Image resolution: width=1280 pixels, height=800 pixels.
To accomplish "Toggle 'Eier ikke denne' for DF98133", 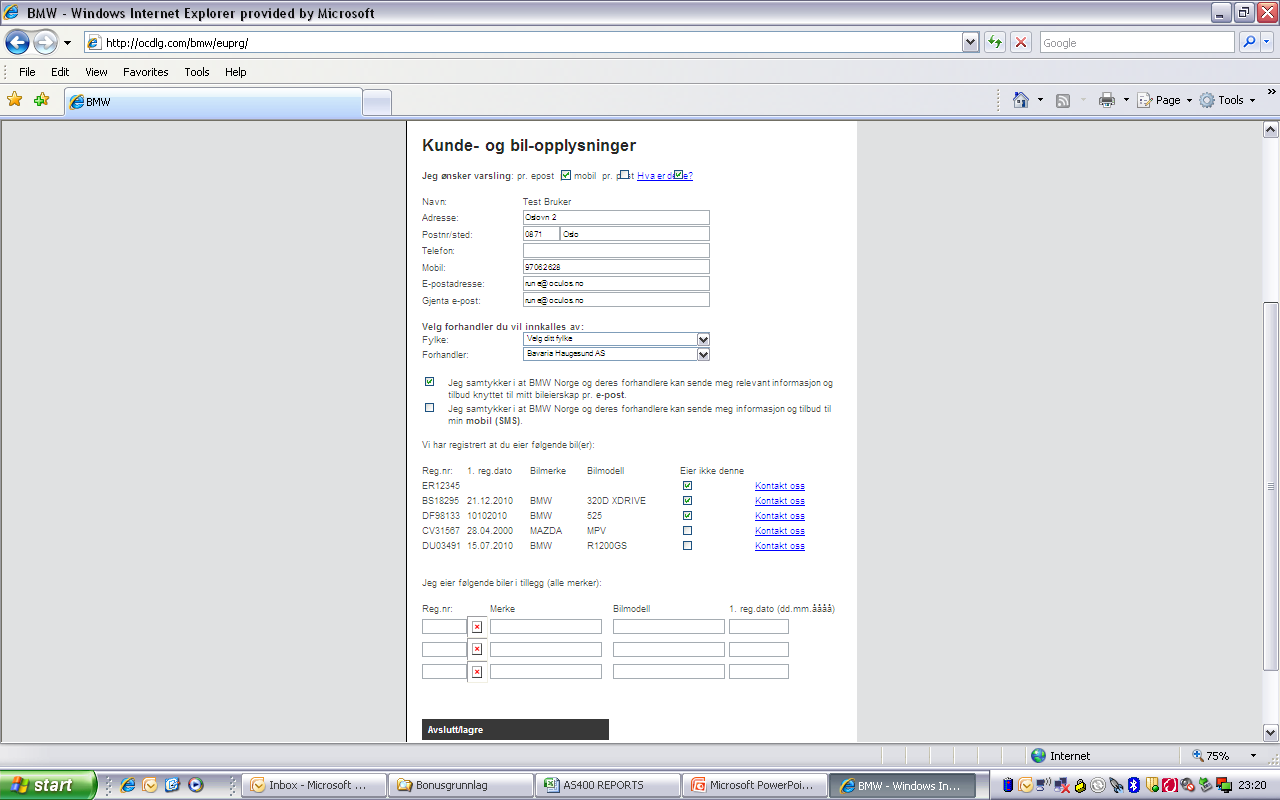I will (687, 515).
